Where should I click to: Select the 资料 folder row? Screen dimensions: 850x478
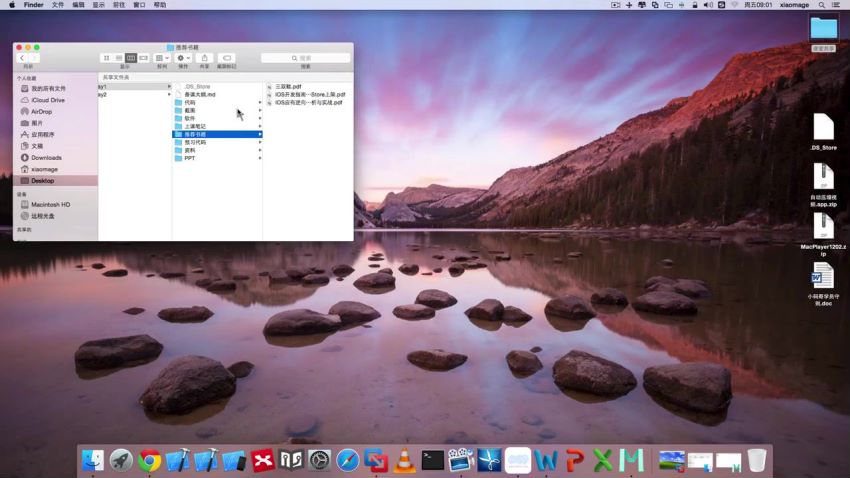point(217,150)
